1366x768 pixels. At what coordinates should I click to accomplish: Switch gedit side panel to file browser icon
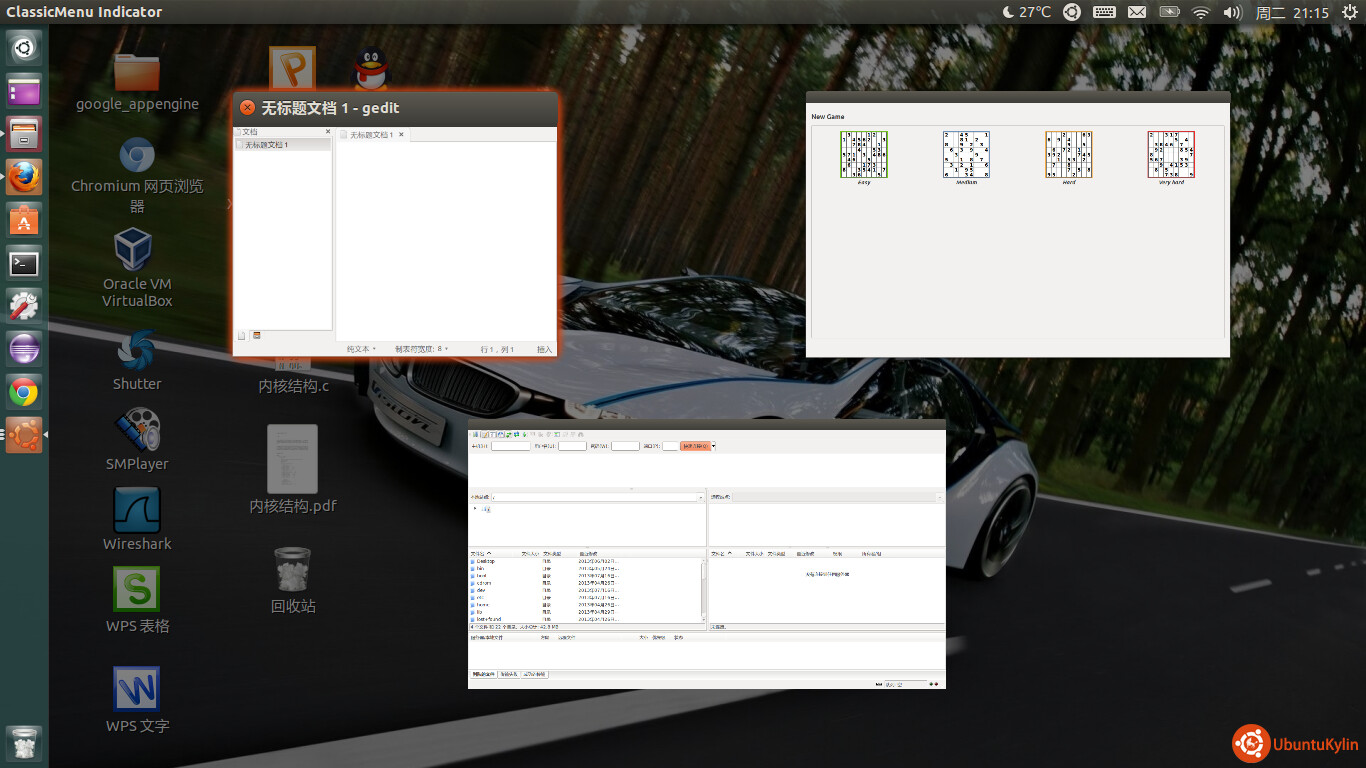(x=257, y=335)
